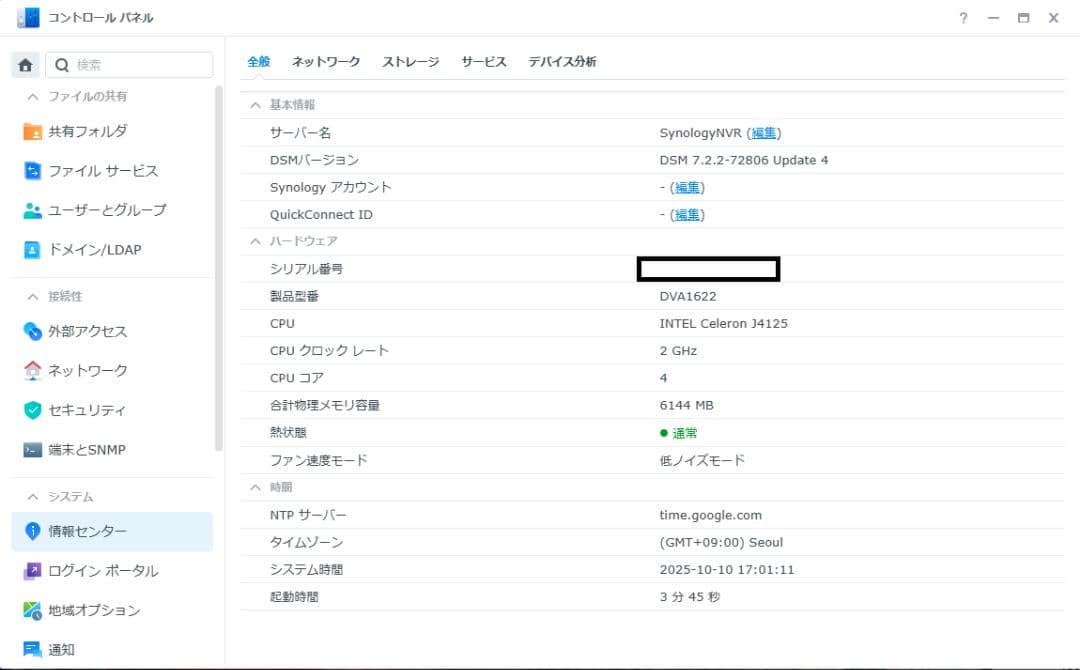Click 編集 next to SynologyNVR server name
The width and height of the screenshot is (1080, 670).
point(765,132)
